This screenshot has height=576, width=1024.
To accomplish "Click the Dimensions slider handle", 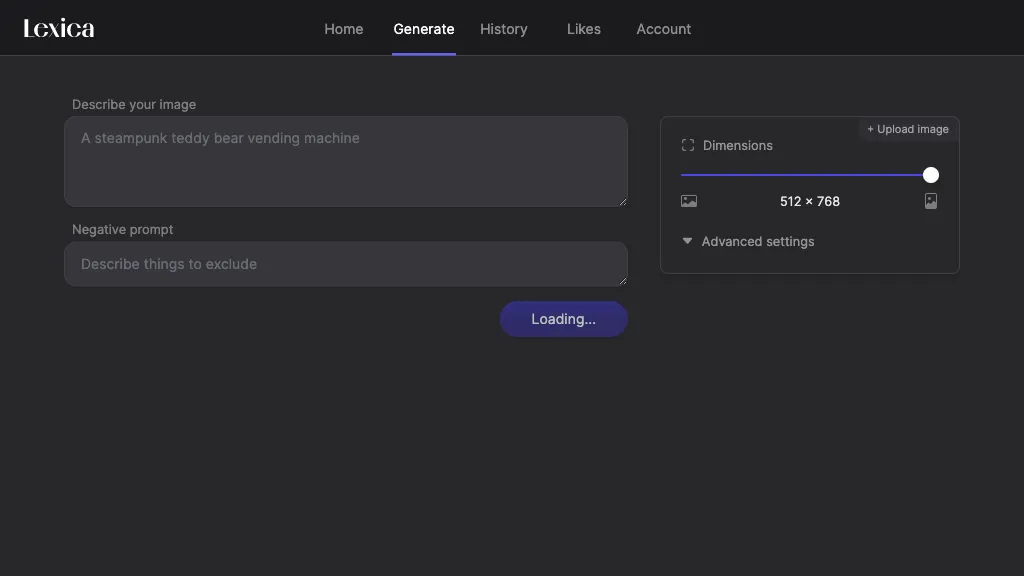I will tap(931, 175).
